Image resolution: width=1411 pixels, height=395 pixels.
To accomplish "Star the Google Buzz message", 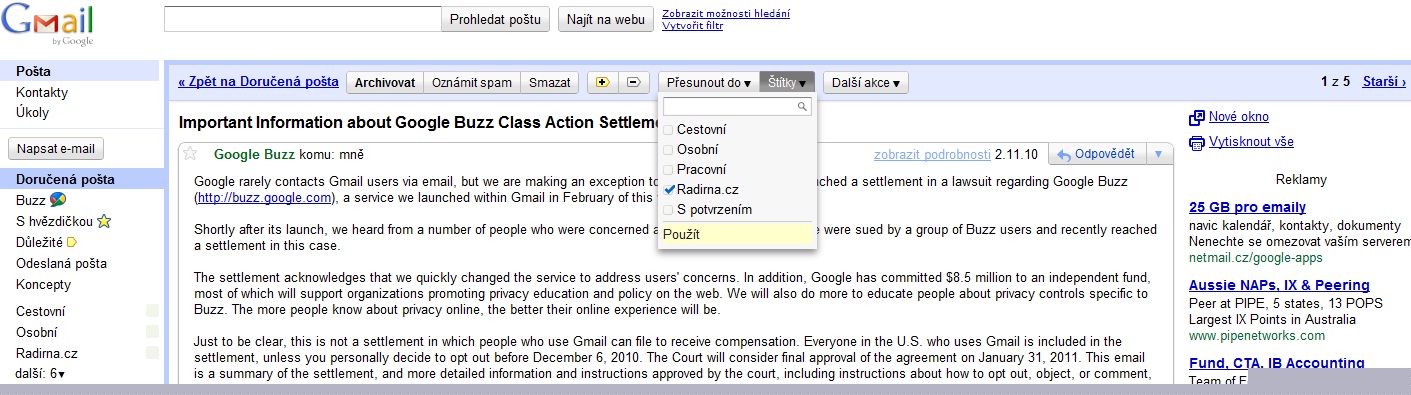I will [190, 154].
